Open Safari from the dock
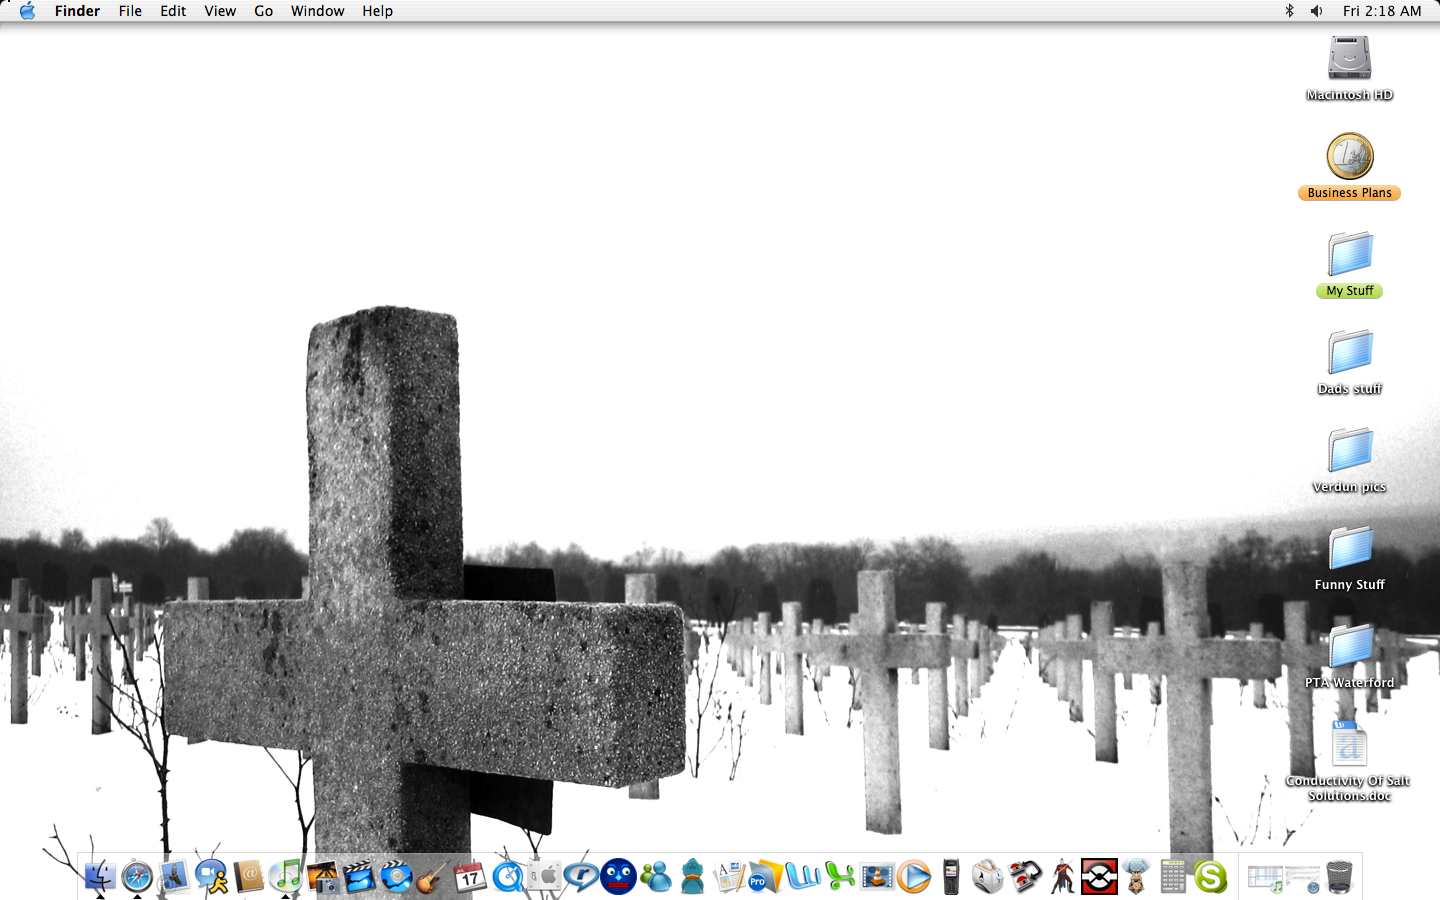Viewport: 1440px width, 900px height. (x=137, y=877)
